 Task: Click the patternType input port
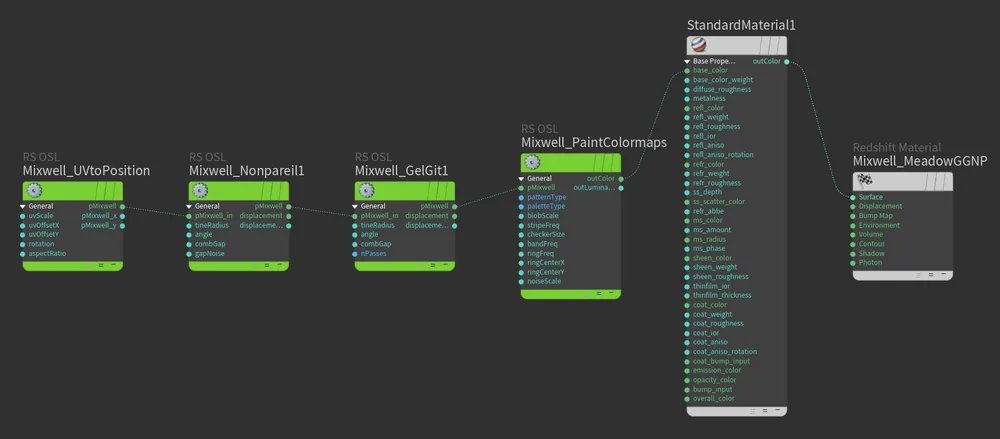tap(521, 197)
